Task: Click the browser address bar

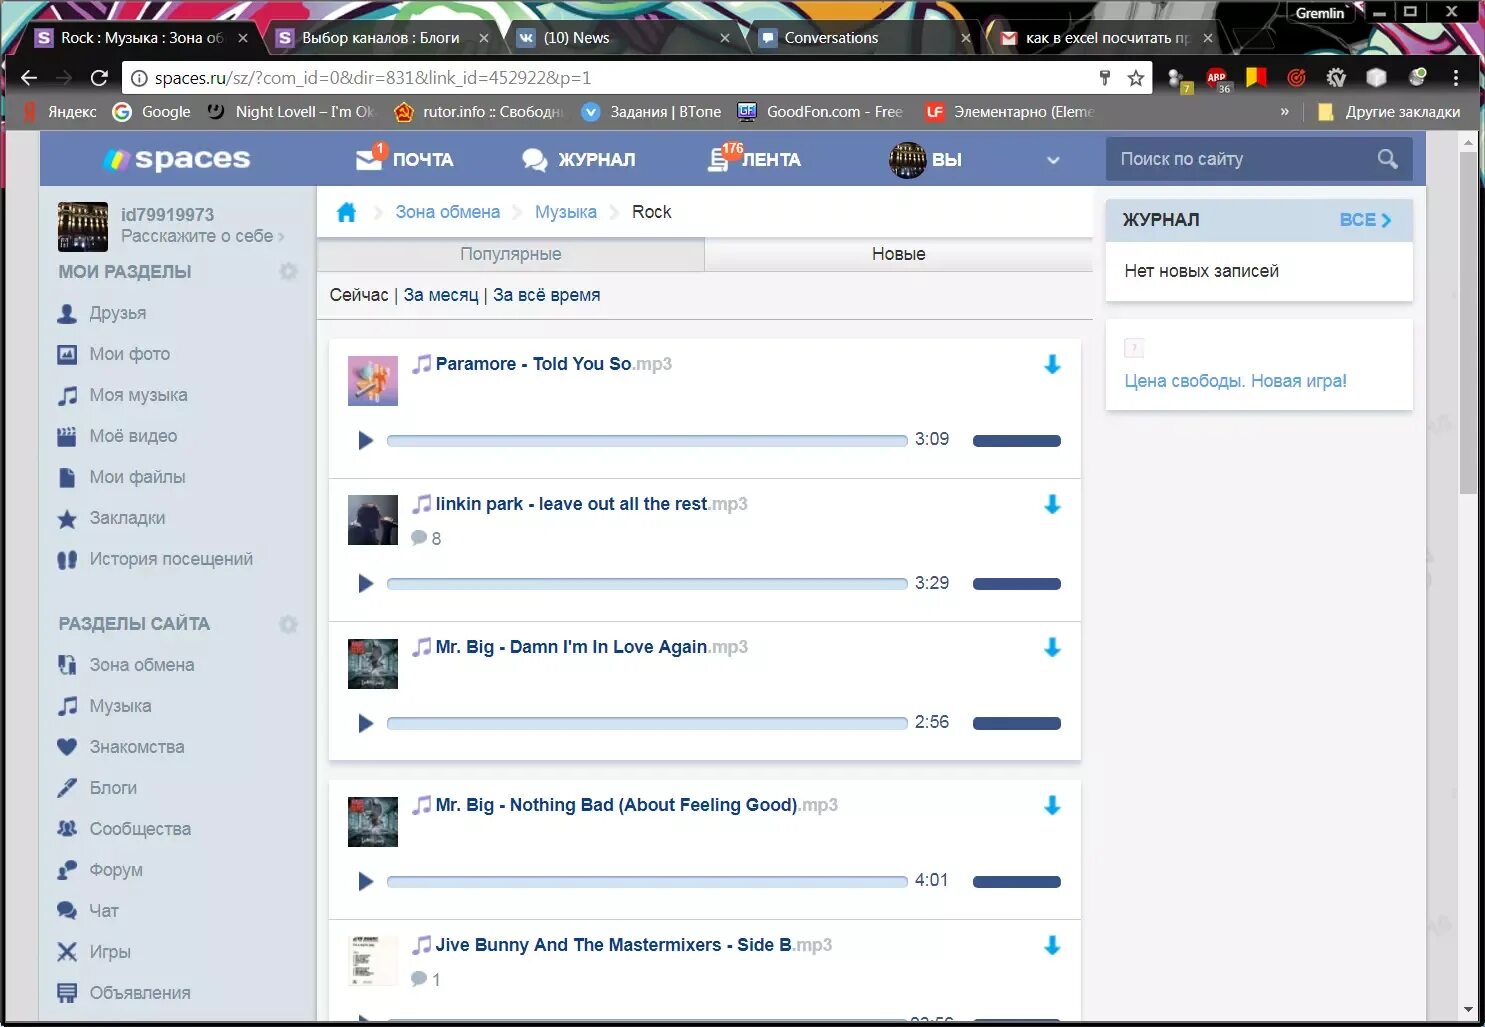Action: tap(620, 78)
